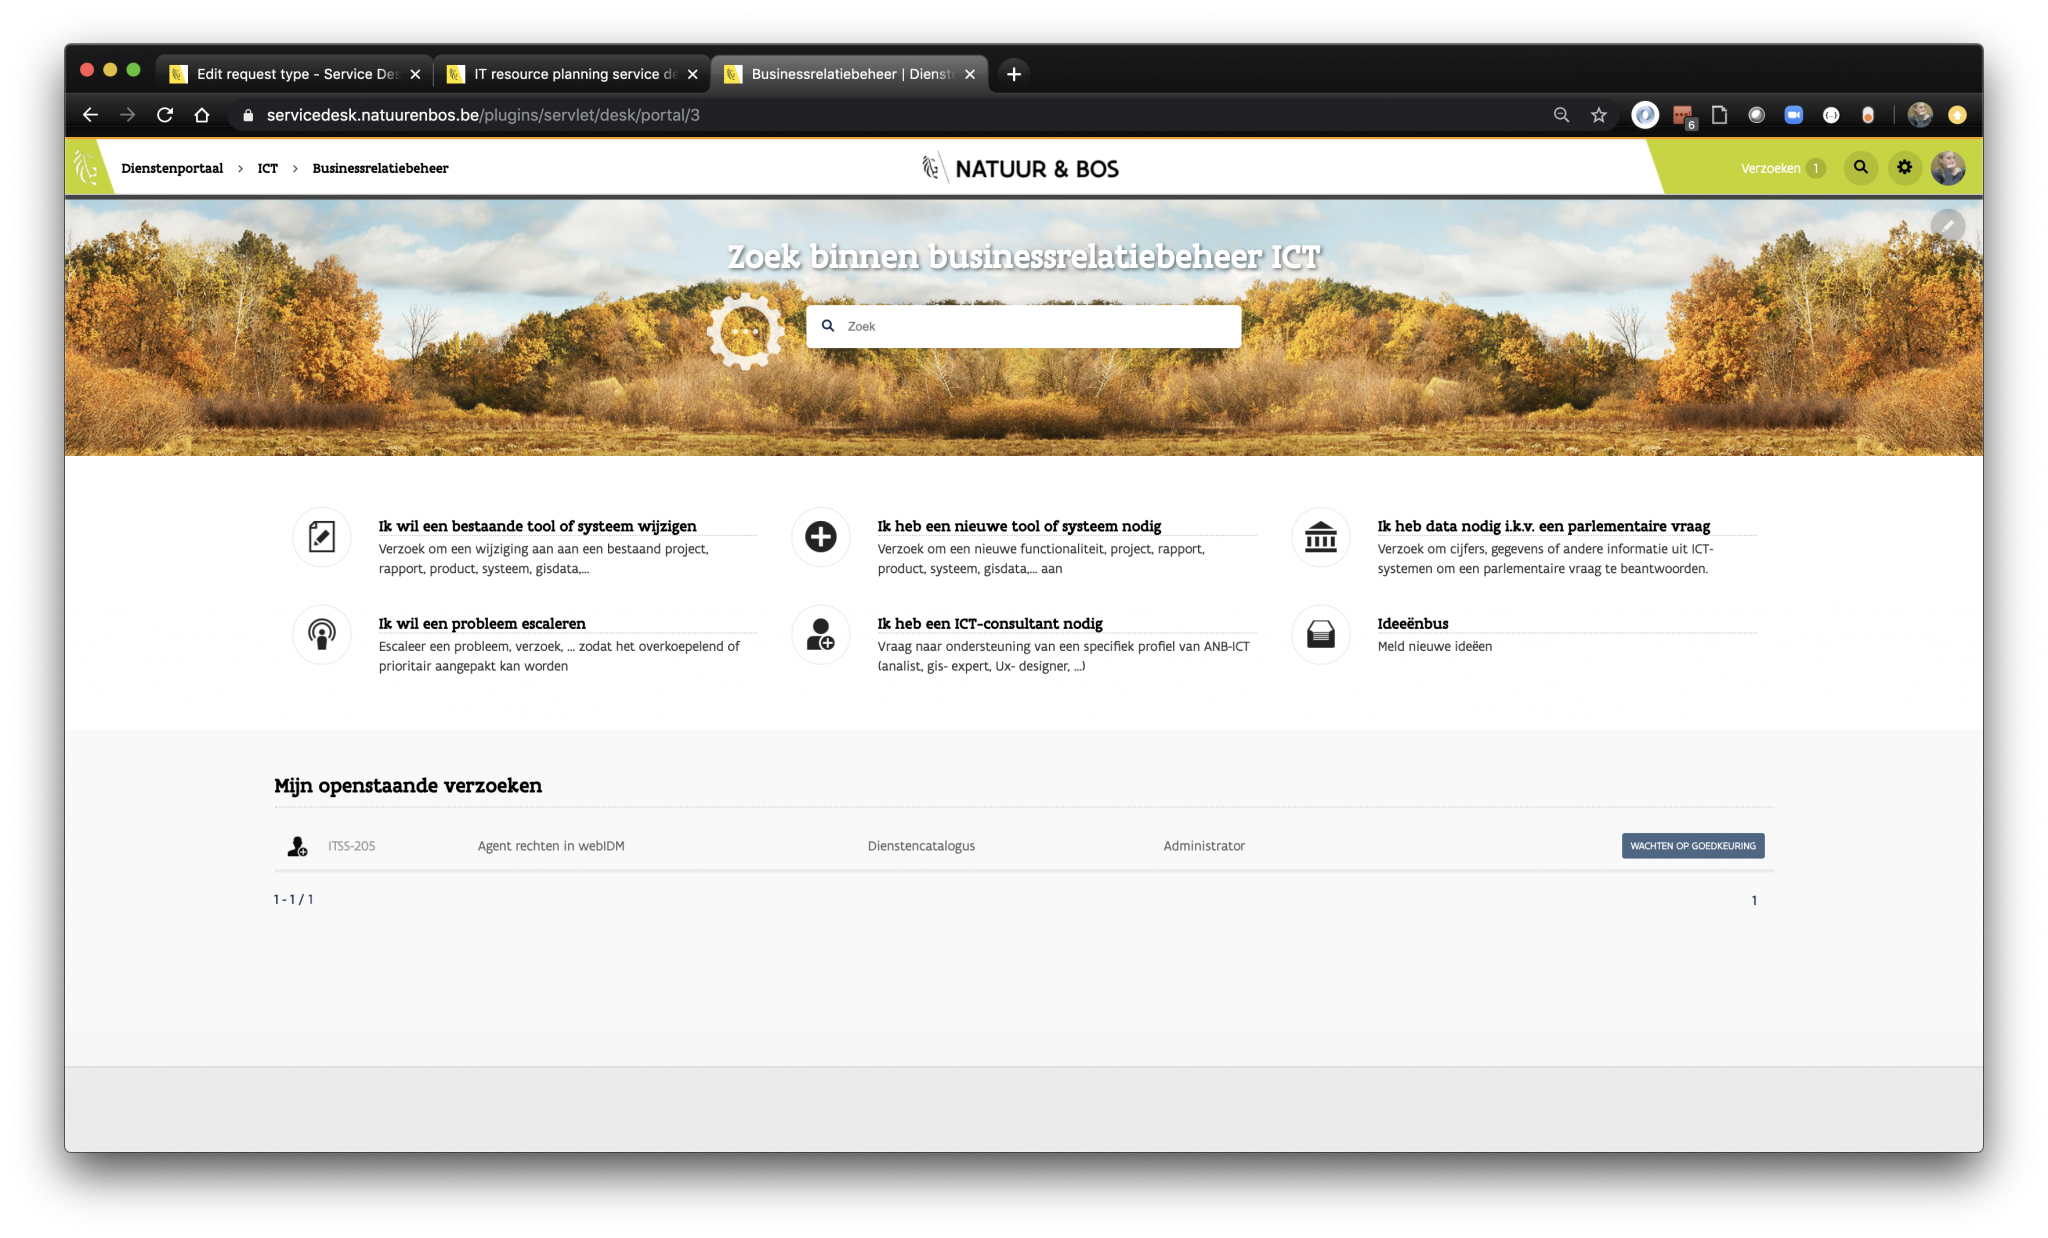
Task: Click the person-add icon for ICT-consultant
Action: (x=819, y=634)
